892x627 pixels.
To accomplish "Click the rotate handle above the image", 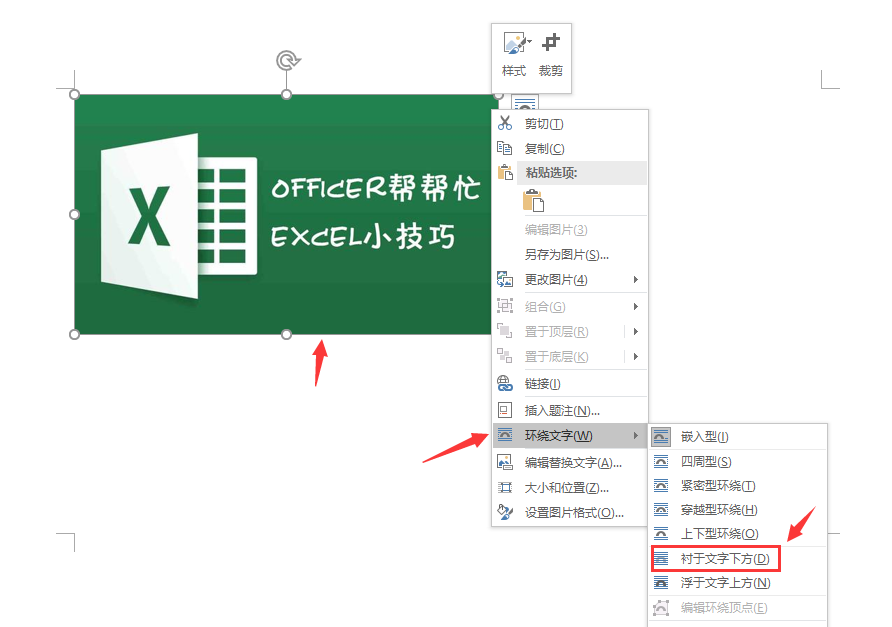I will click(x=287, y=61).
